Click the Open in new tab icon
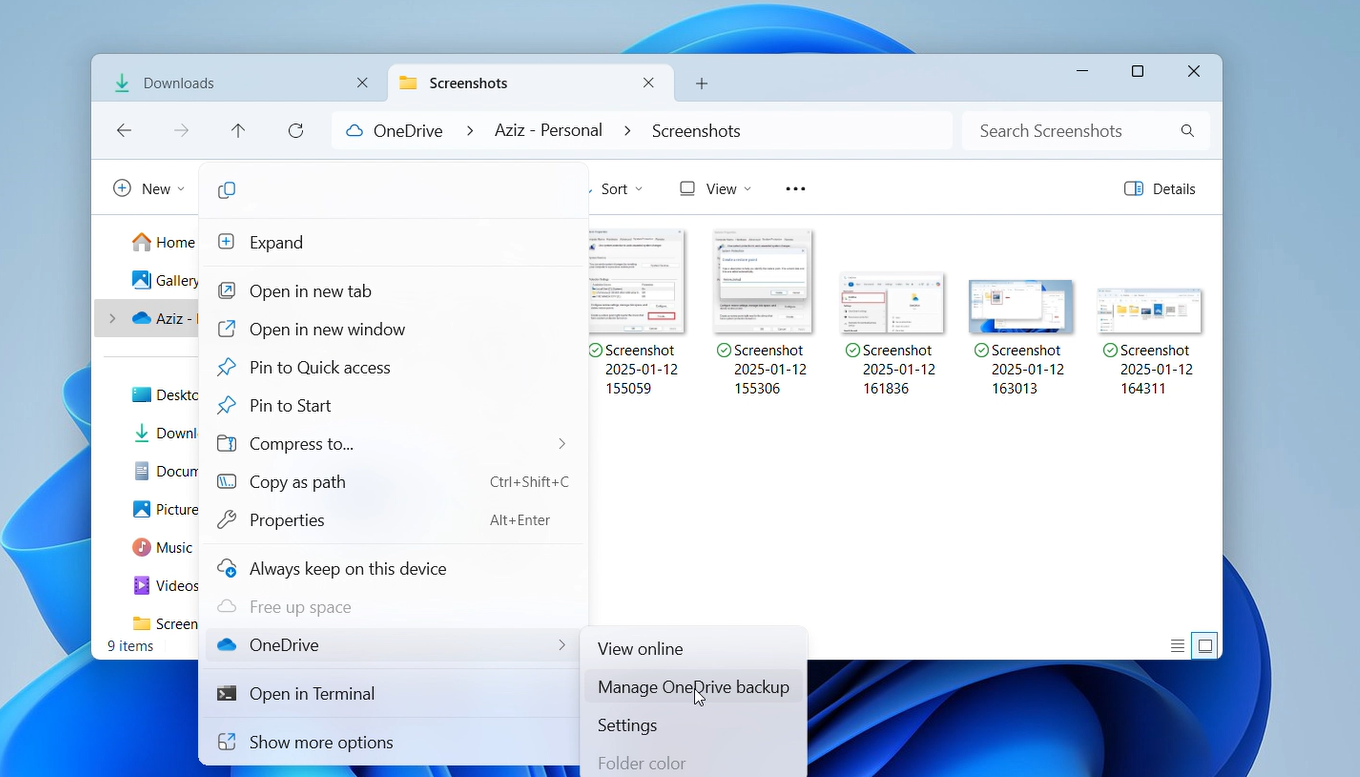The width and height of the screenshot is (1360, 777). pos(227,291)
